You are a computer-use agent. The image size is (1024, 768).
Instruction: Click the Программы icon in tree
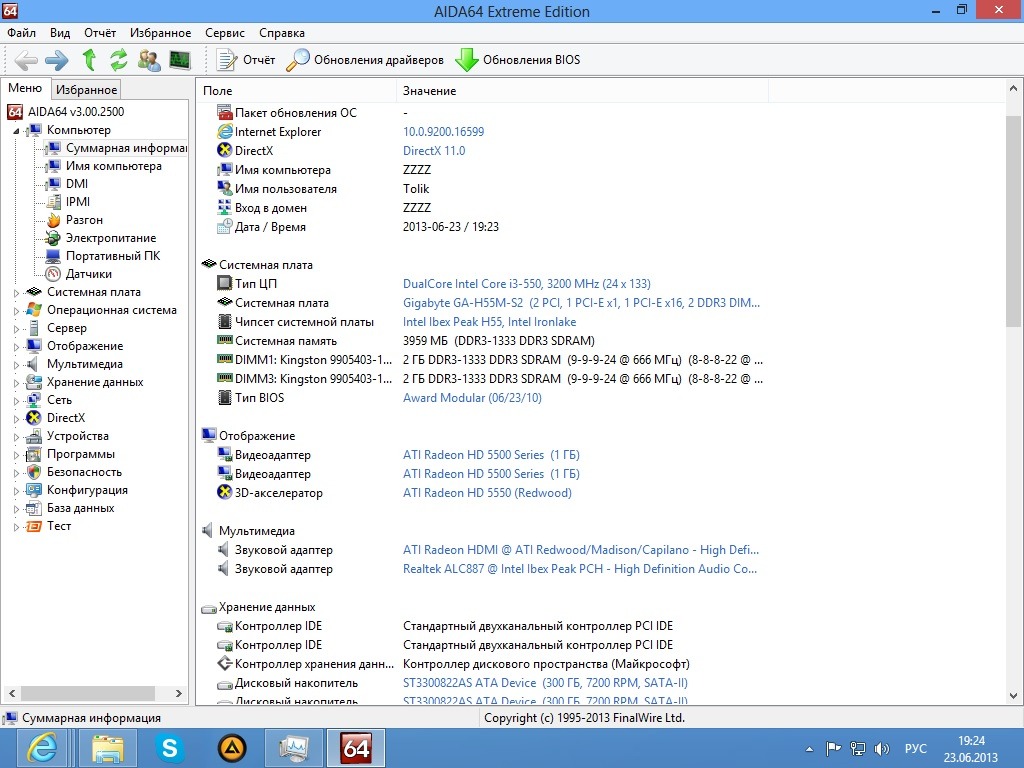click(34, 455)
